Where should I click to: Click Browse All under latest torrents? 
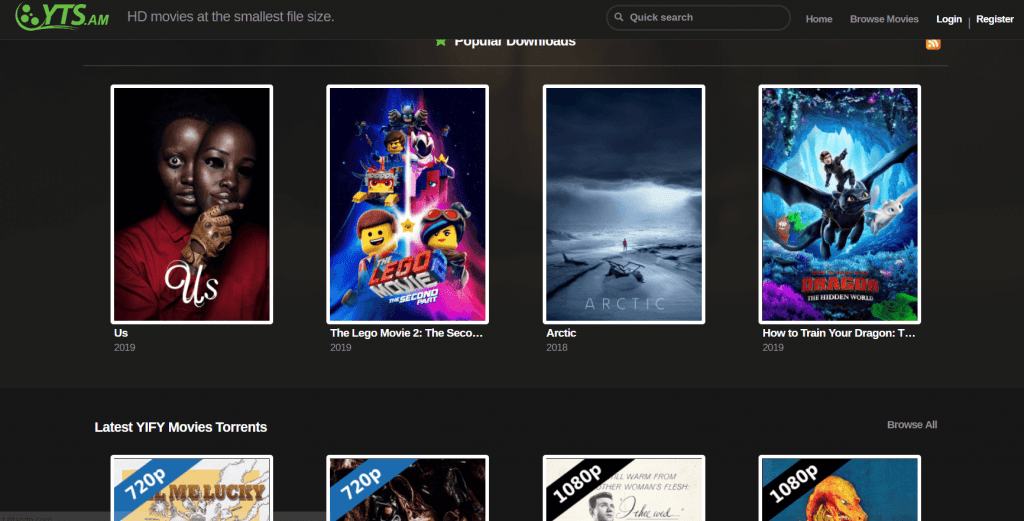[x=911, y=425]
